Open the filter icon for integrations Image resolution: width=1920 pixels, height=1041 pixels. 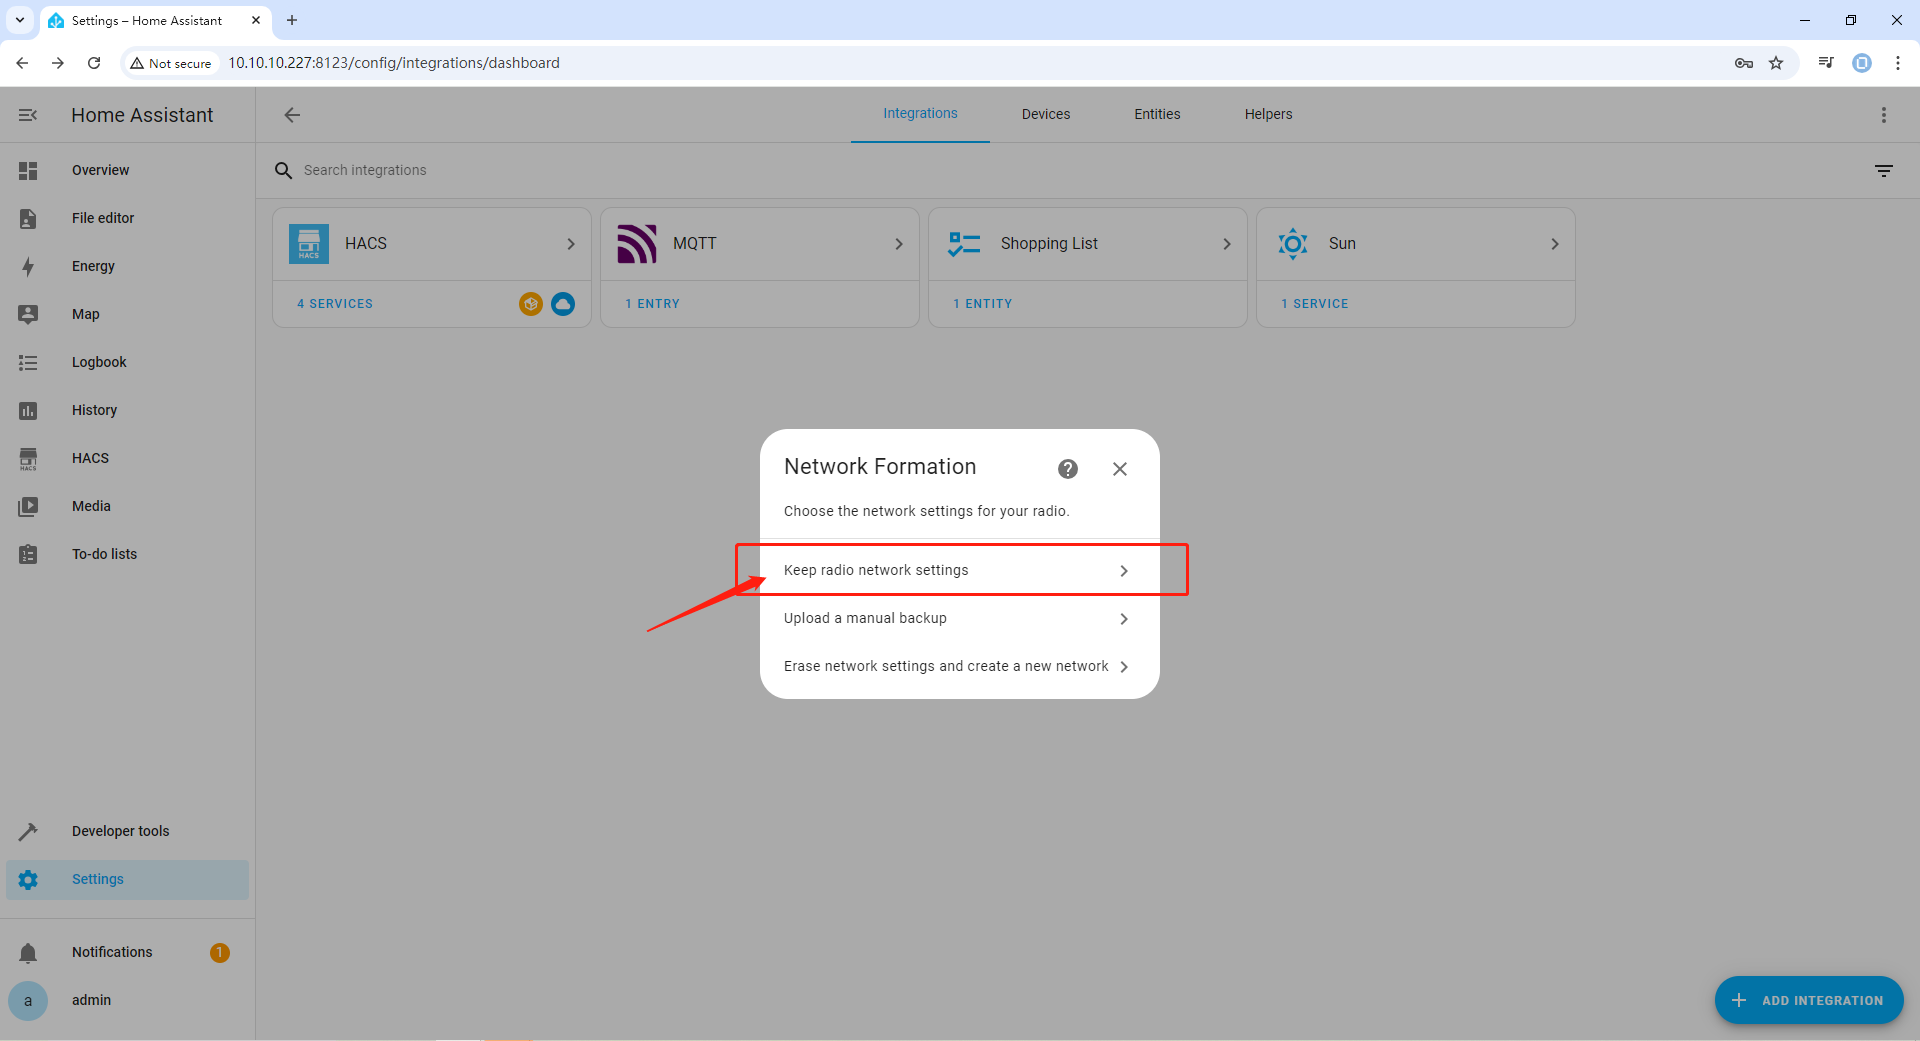click(x=1883, y=171)
